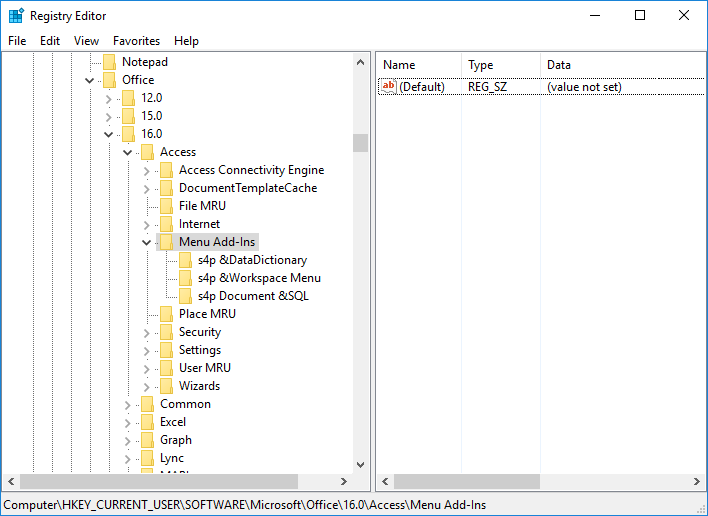Open the File menu
Image resolution: width=708 pixels, height=516 pixels.
(17, 41)
